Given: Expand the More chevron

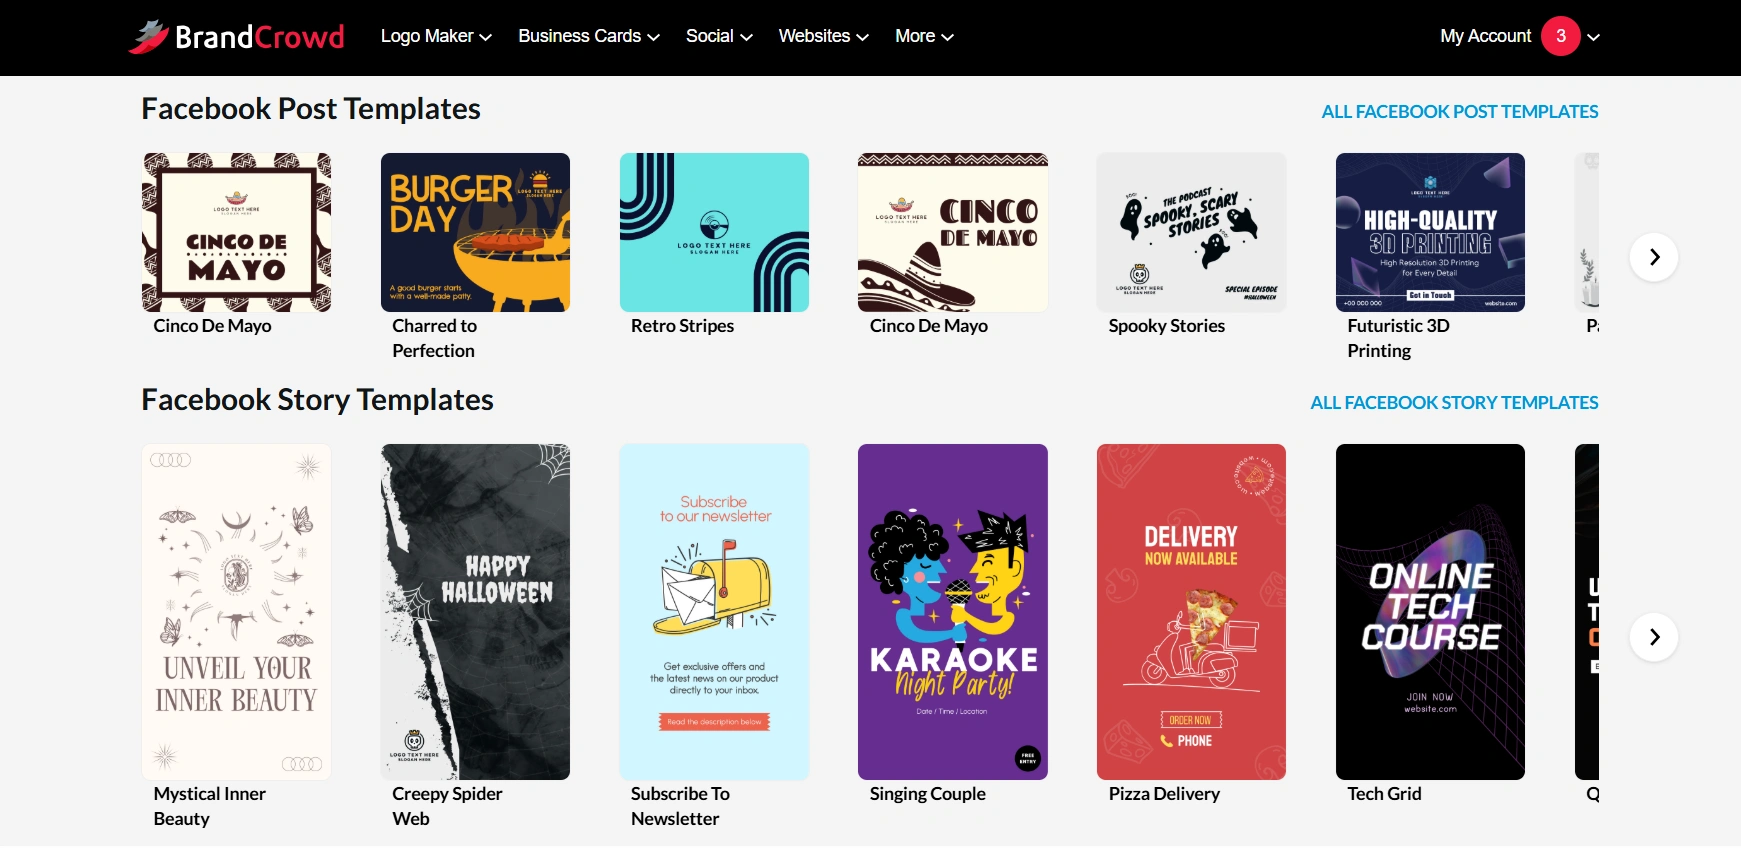Looking at the screenshot, I should point(947,38).
